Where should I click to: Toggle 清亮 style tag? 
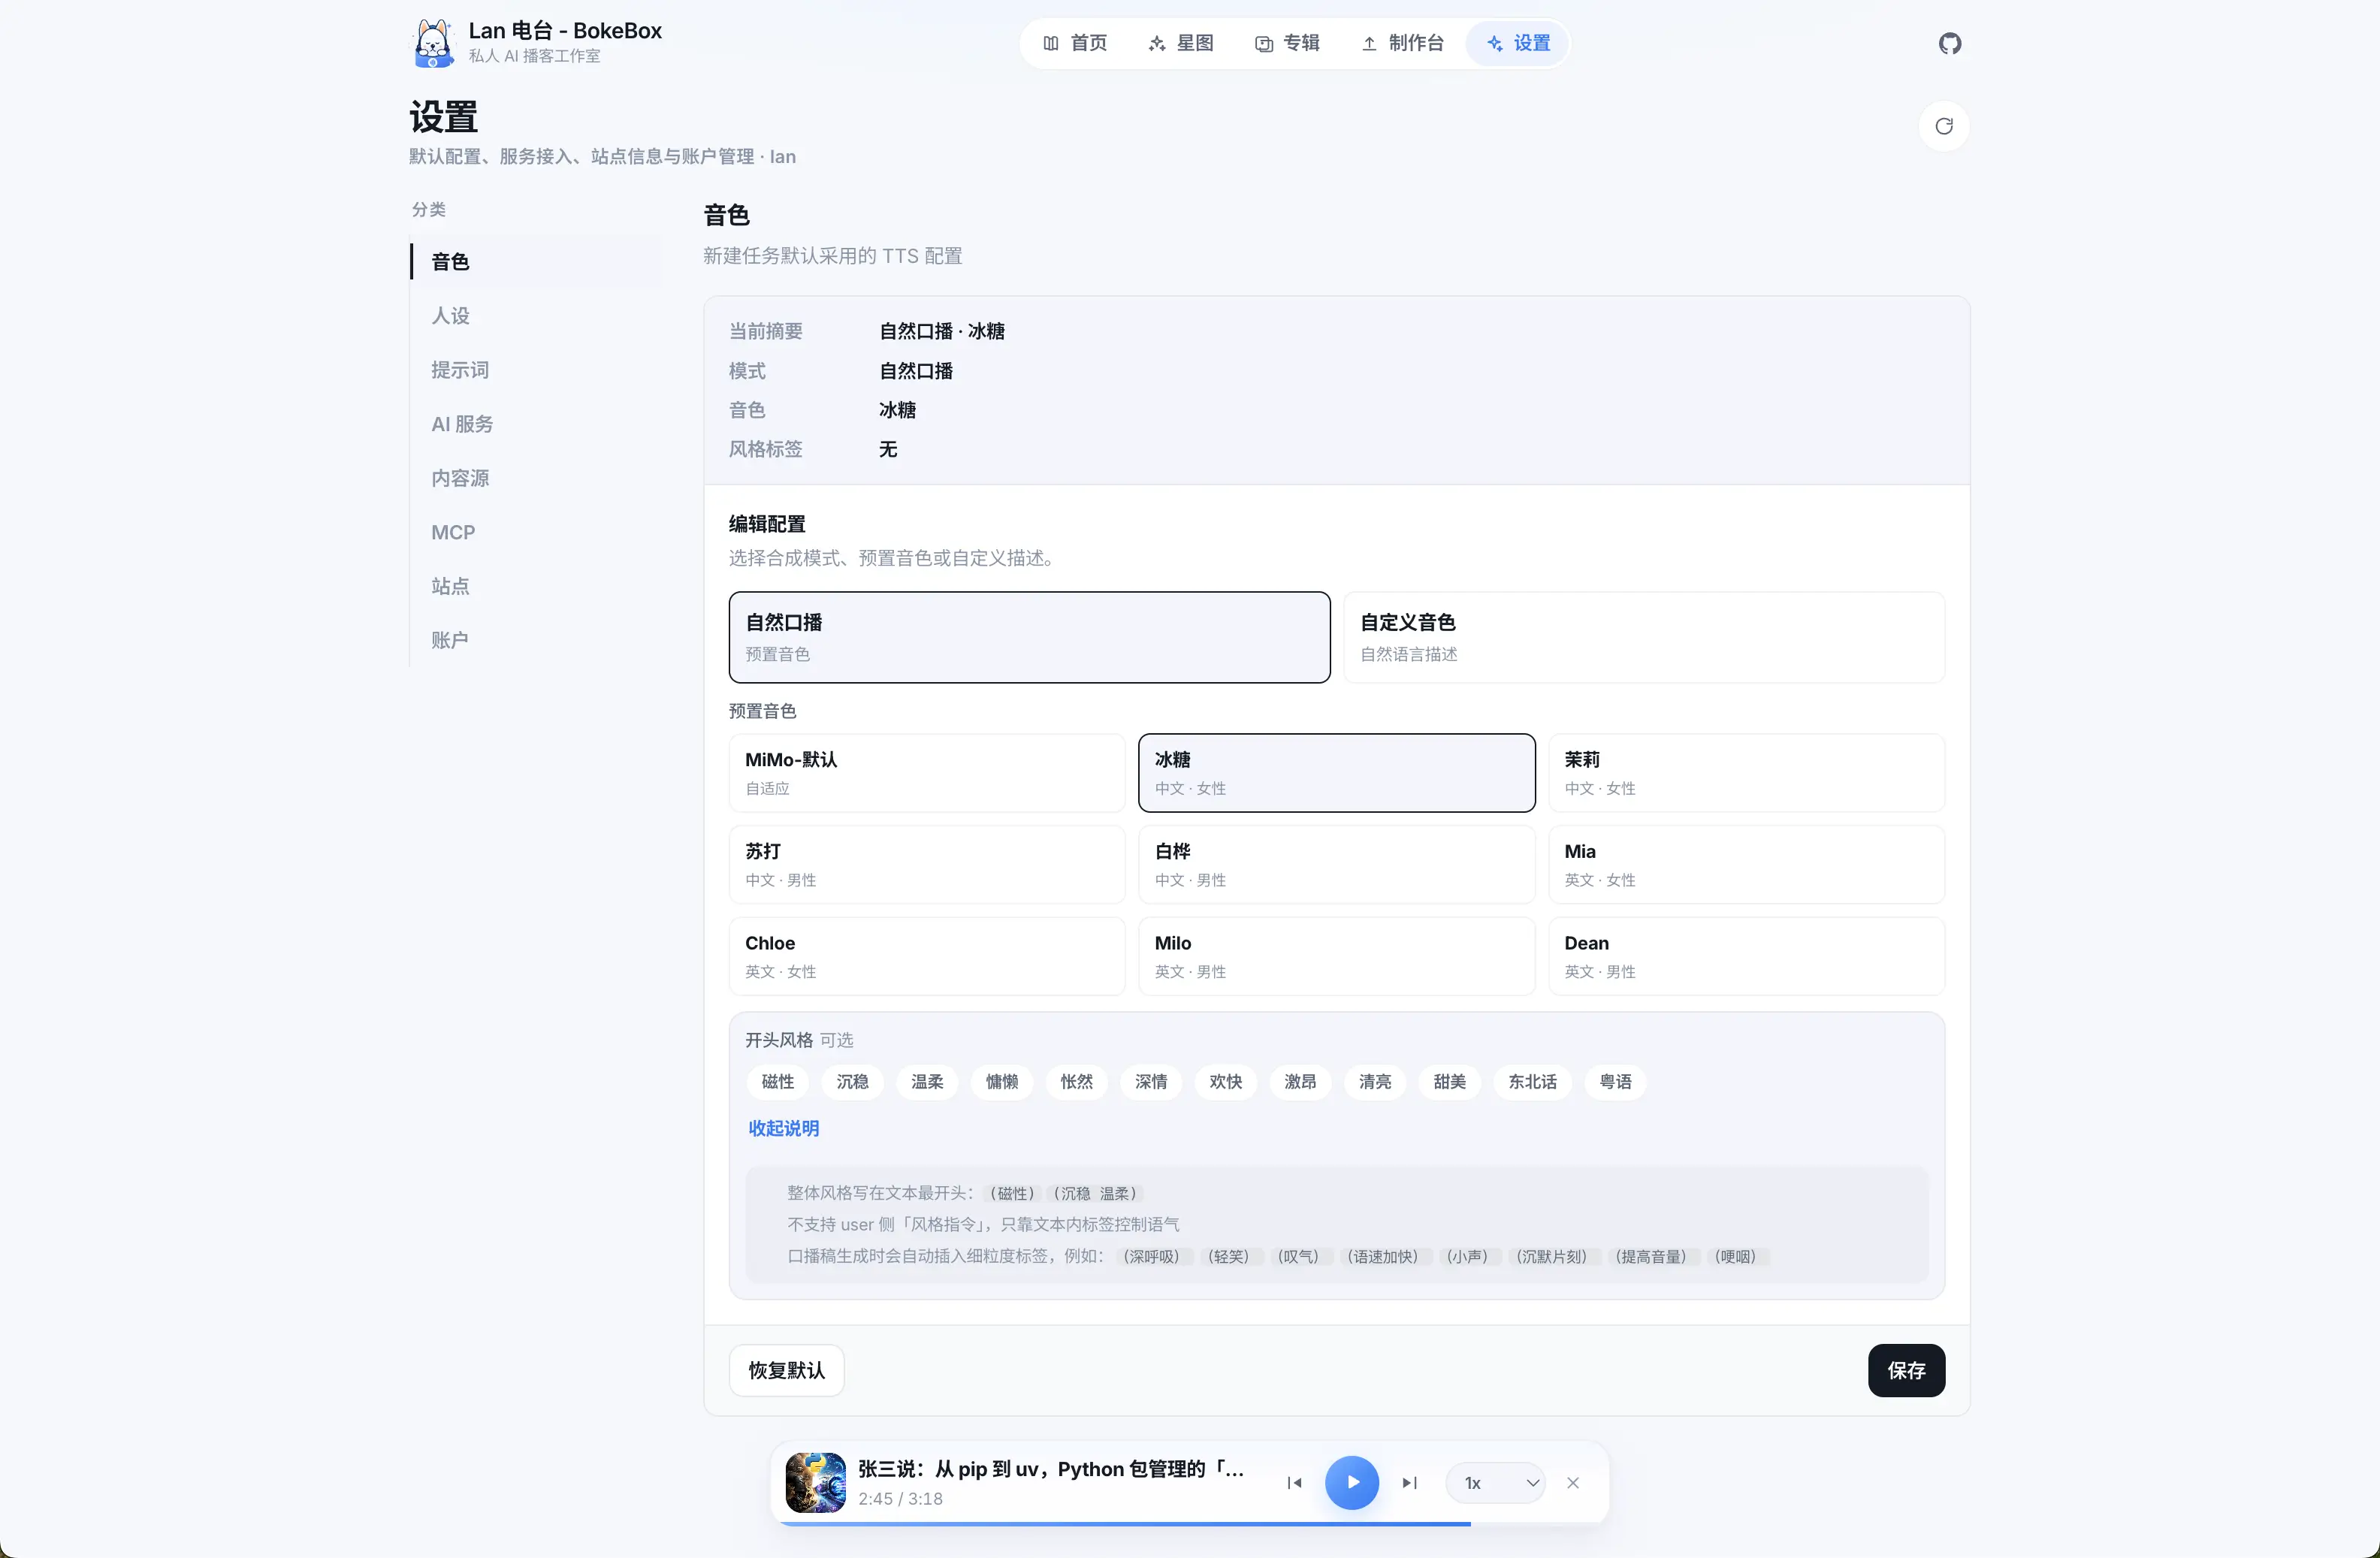point(1375,1081)
